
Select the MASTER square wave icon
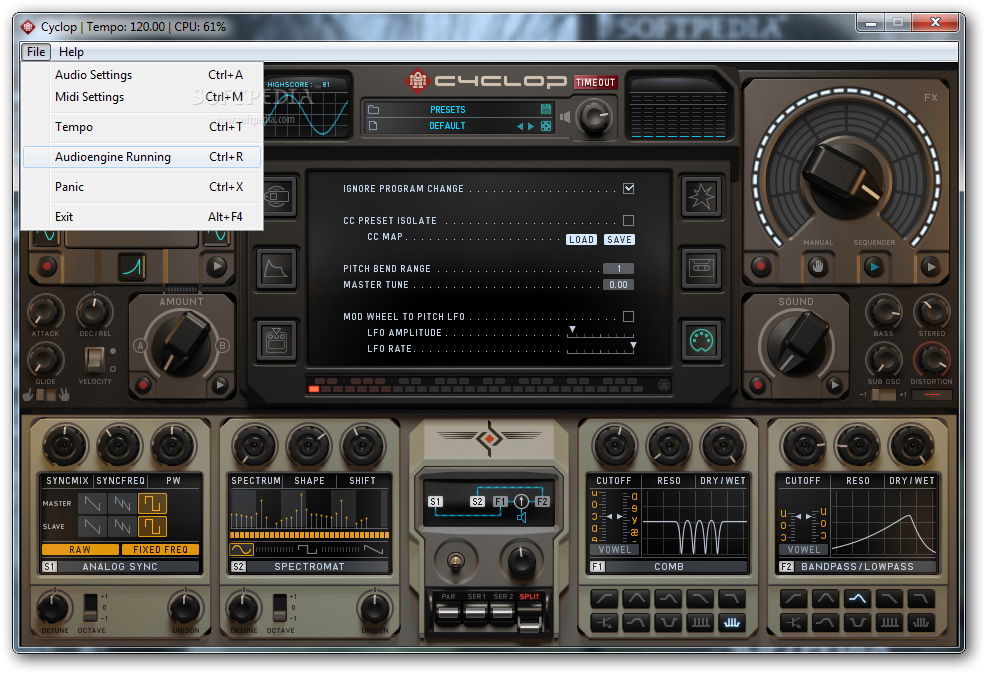click(x=152, y=504)
